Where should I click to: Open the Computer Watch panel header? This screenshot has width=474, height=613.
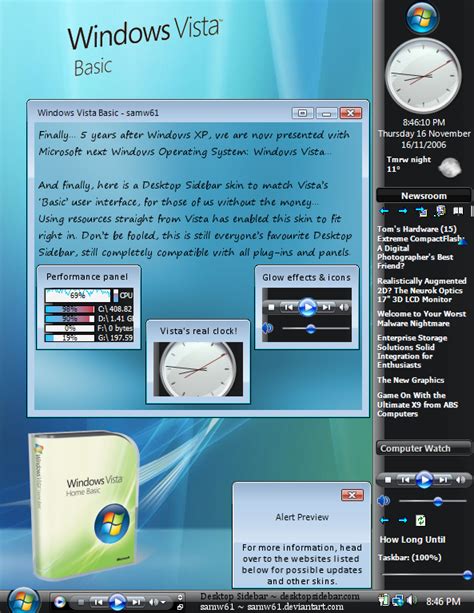[424, 448]
